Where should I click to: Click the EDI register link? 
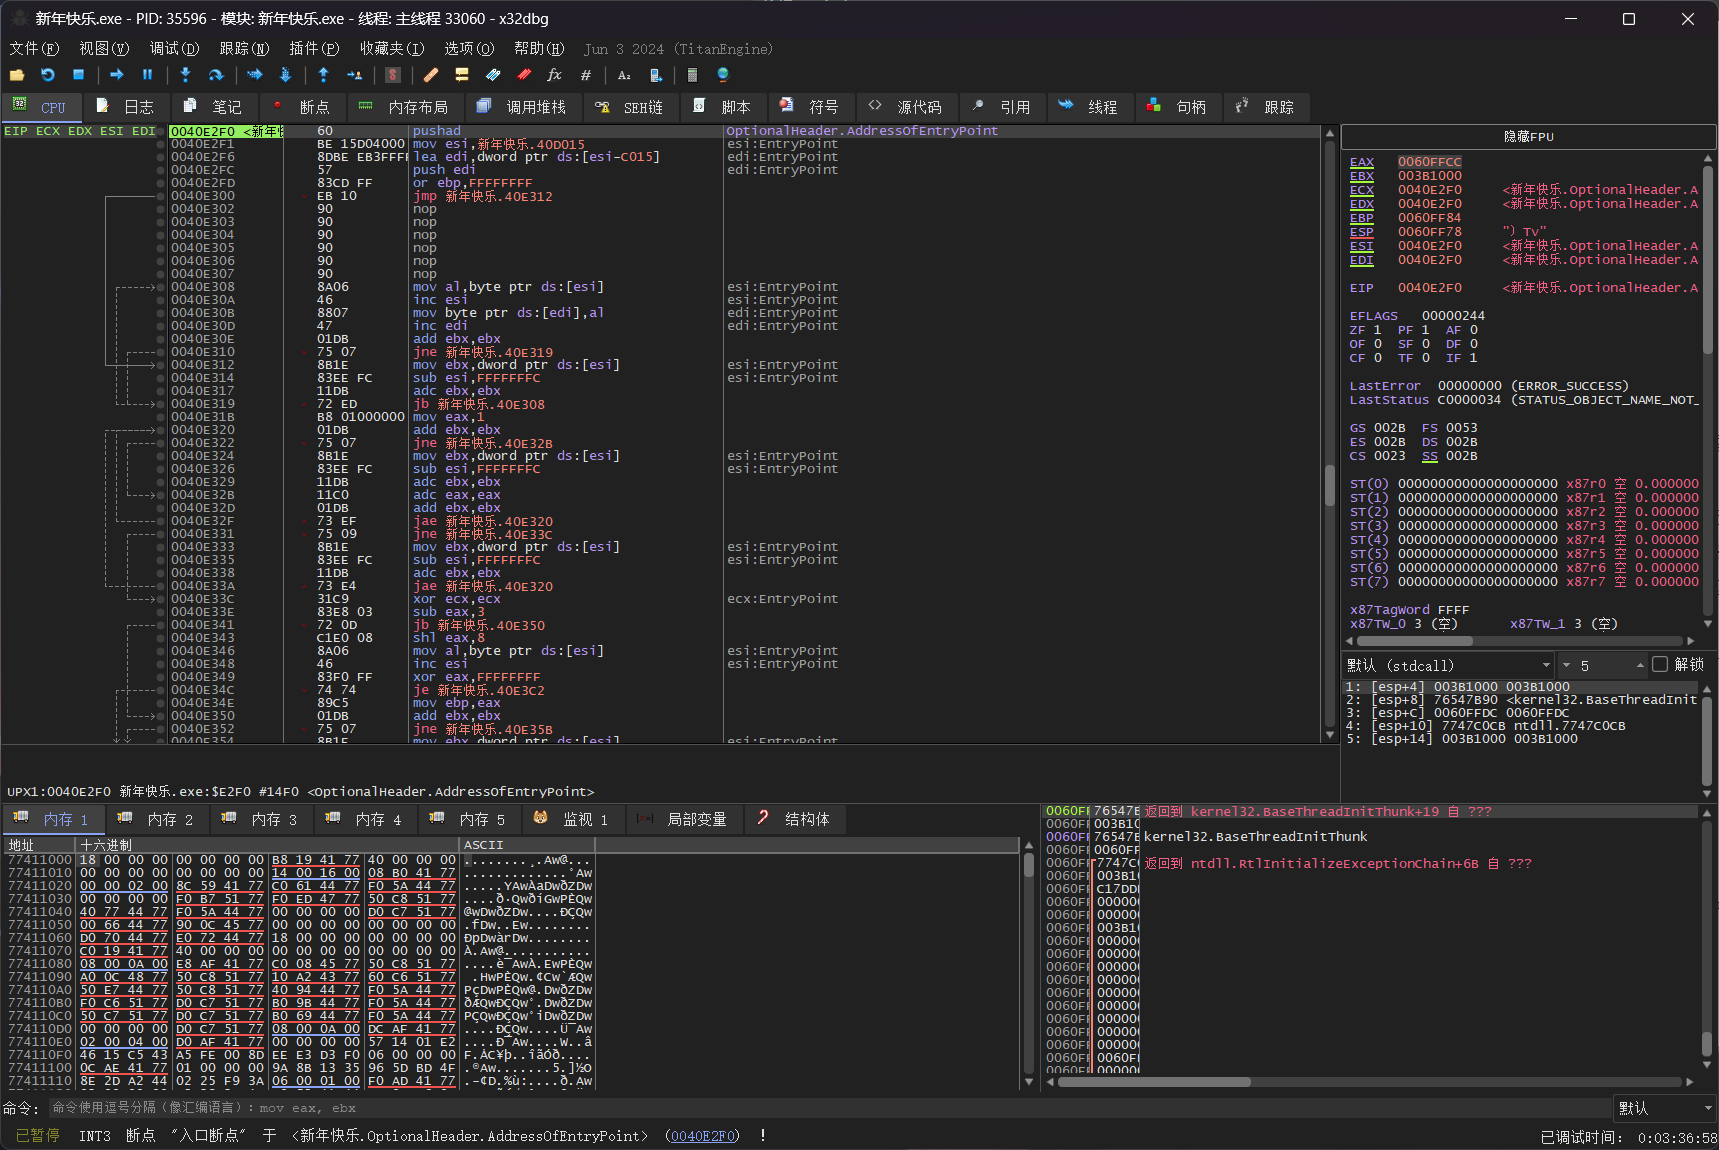pos(1361,260)
